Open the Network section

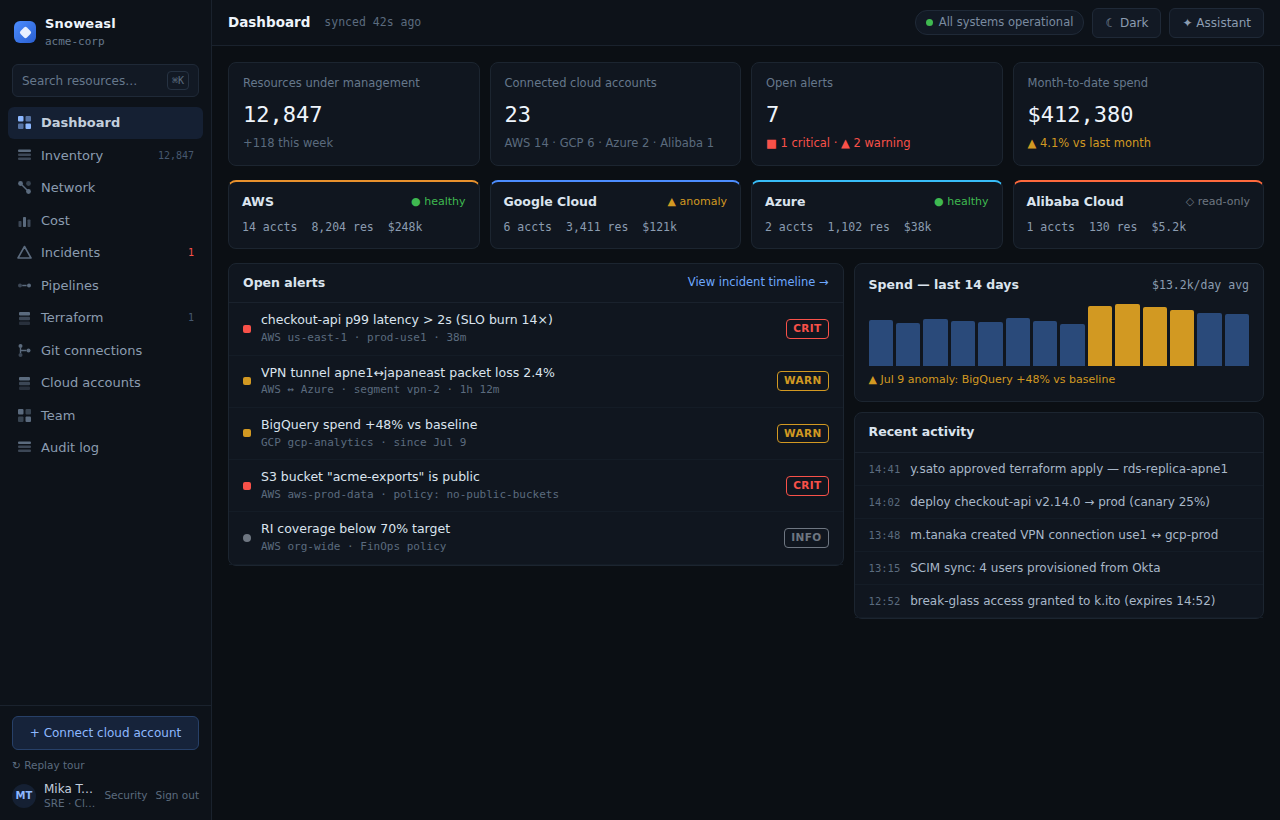pyautogui.click(x=105, y=188)
